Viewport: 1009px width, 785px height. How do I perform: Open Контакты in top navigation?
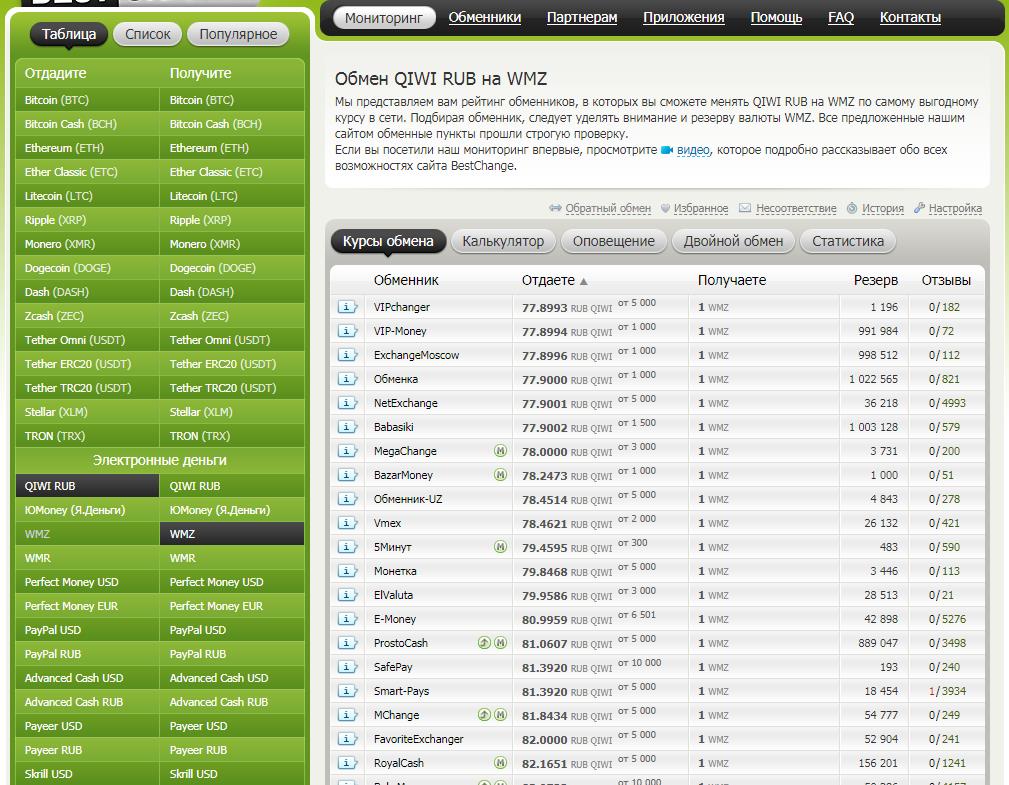[910, 17]
